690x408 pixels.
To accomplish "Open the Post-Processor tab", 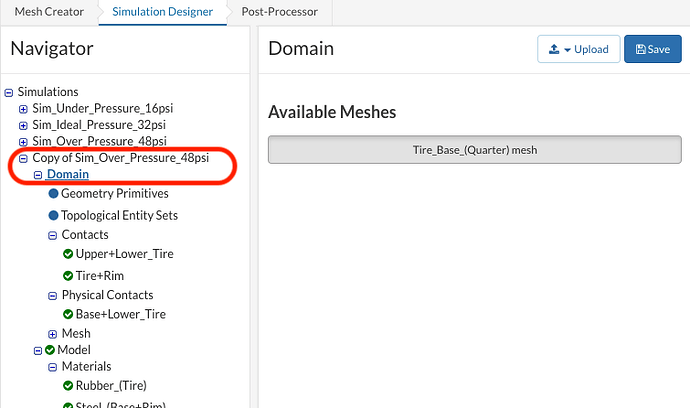I will click(281, 11).
